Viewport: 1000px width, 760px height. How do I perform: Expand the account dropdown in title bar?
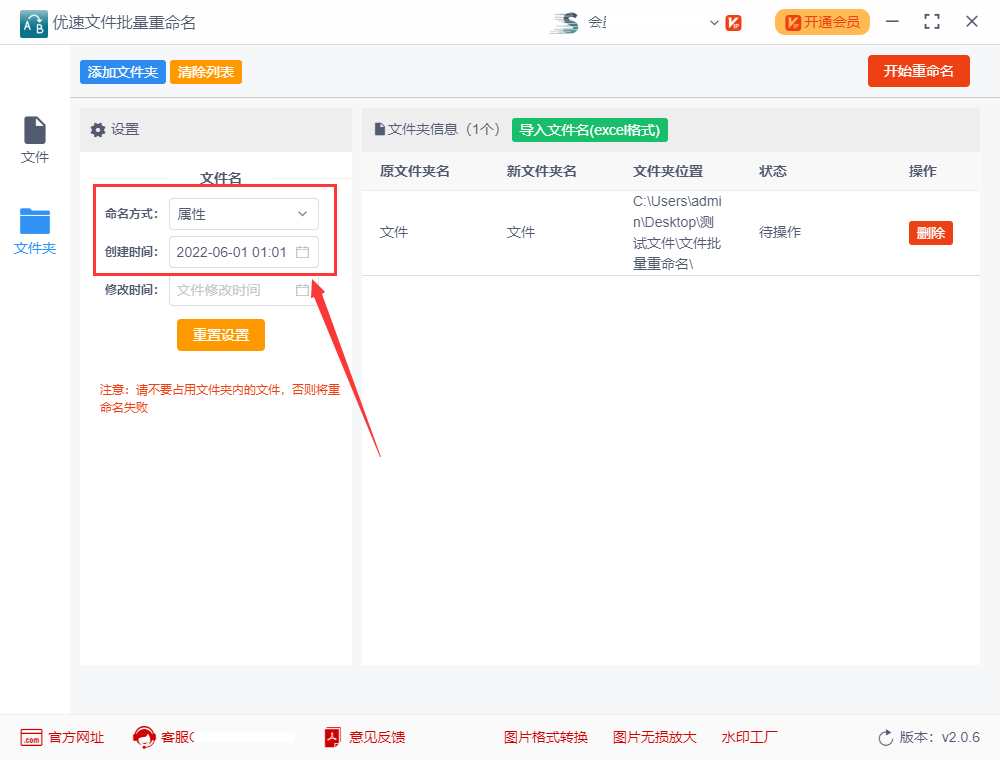[713, 21]
